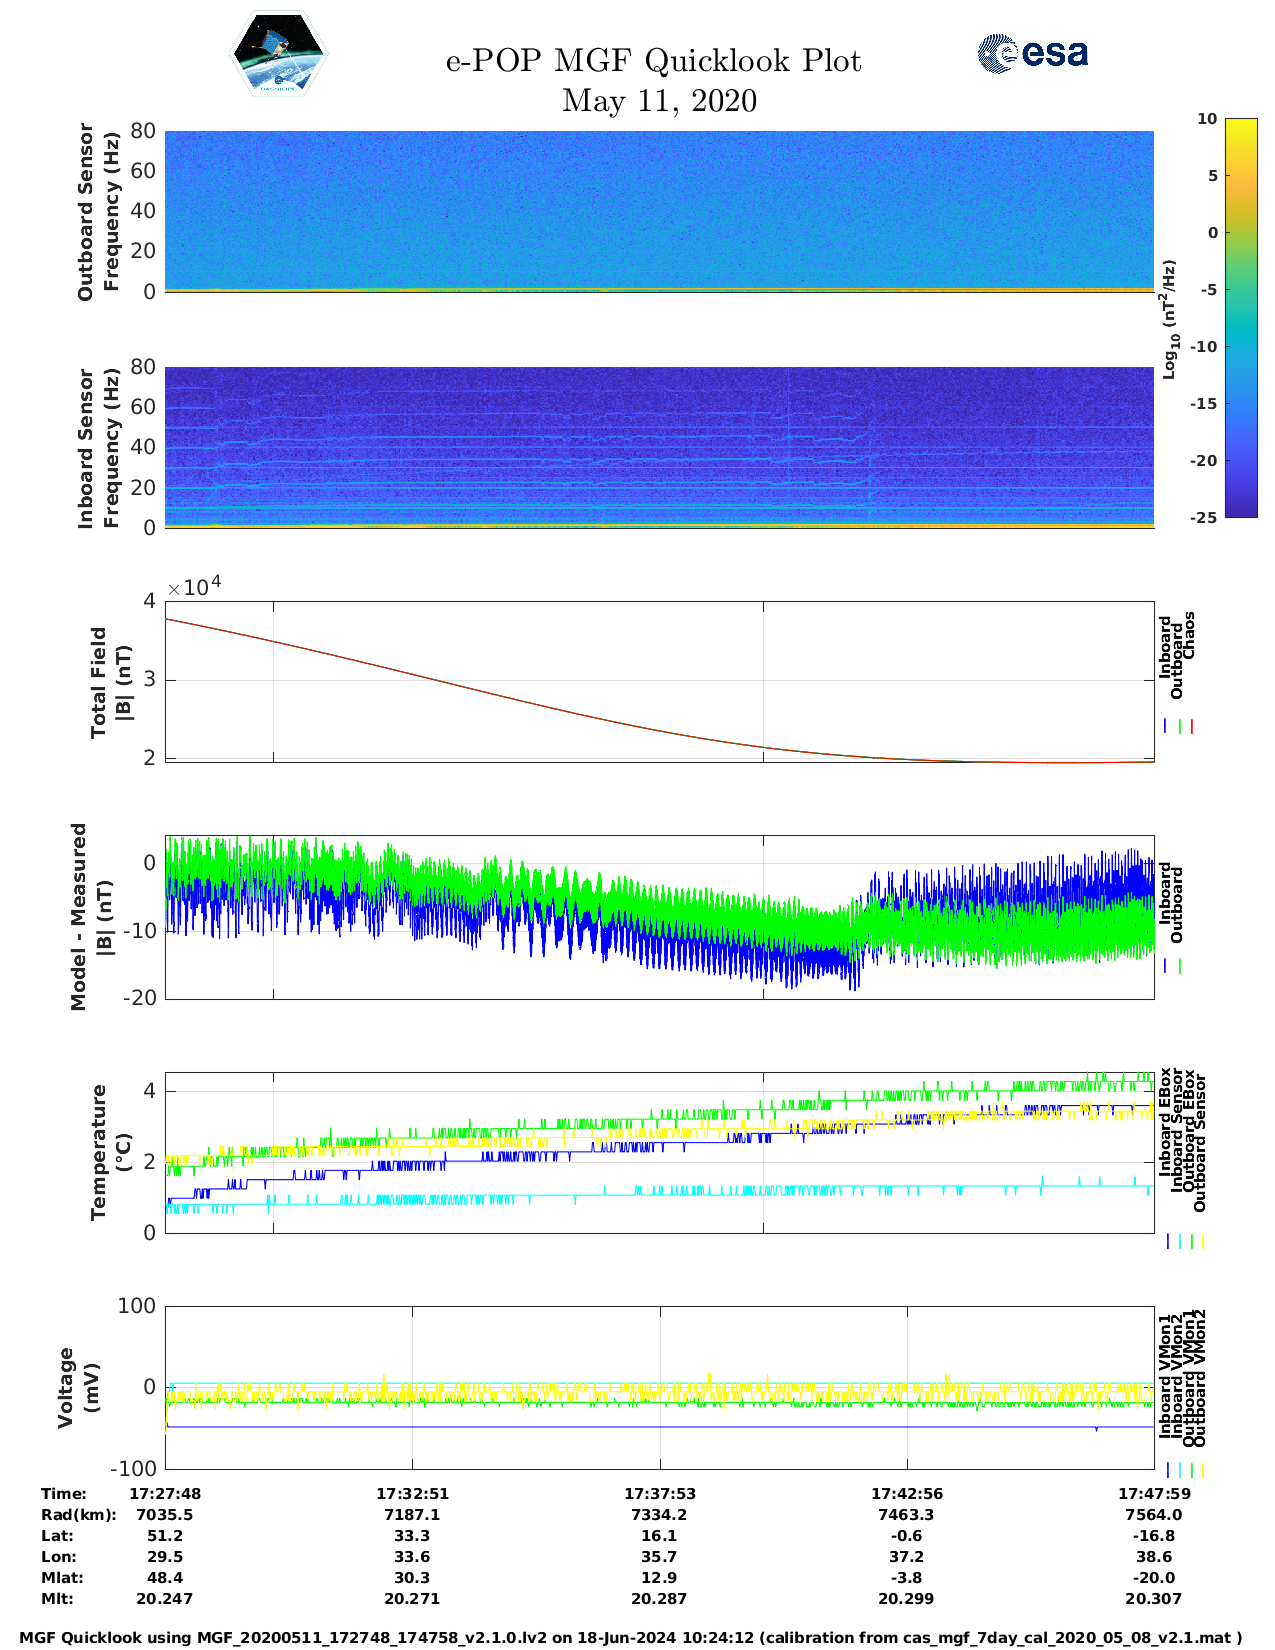Click blue Inboard marker in Model-Measured legend
The width and height of the screenshot is (1275, 1650).
click(x=1166, y=966)
